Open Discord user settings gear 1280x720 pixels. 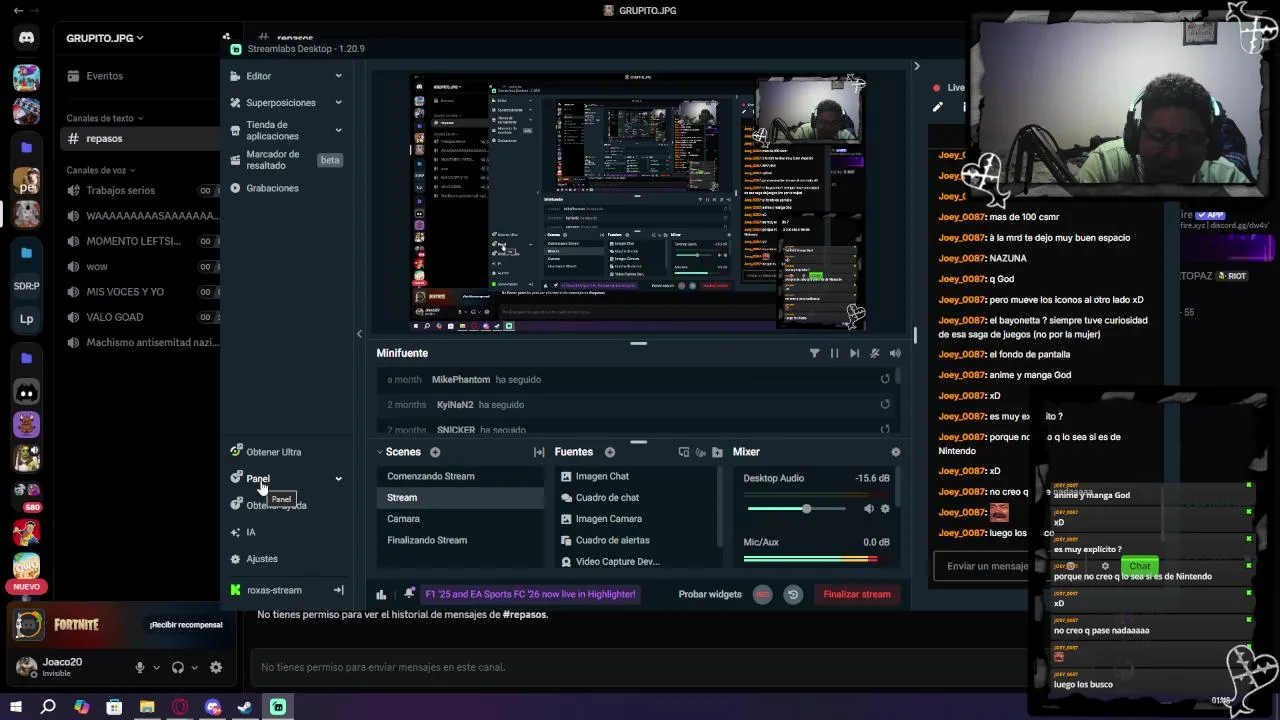(216, 667)
